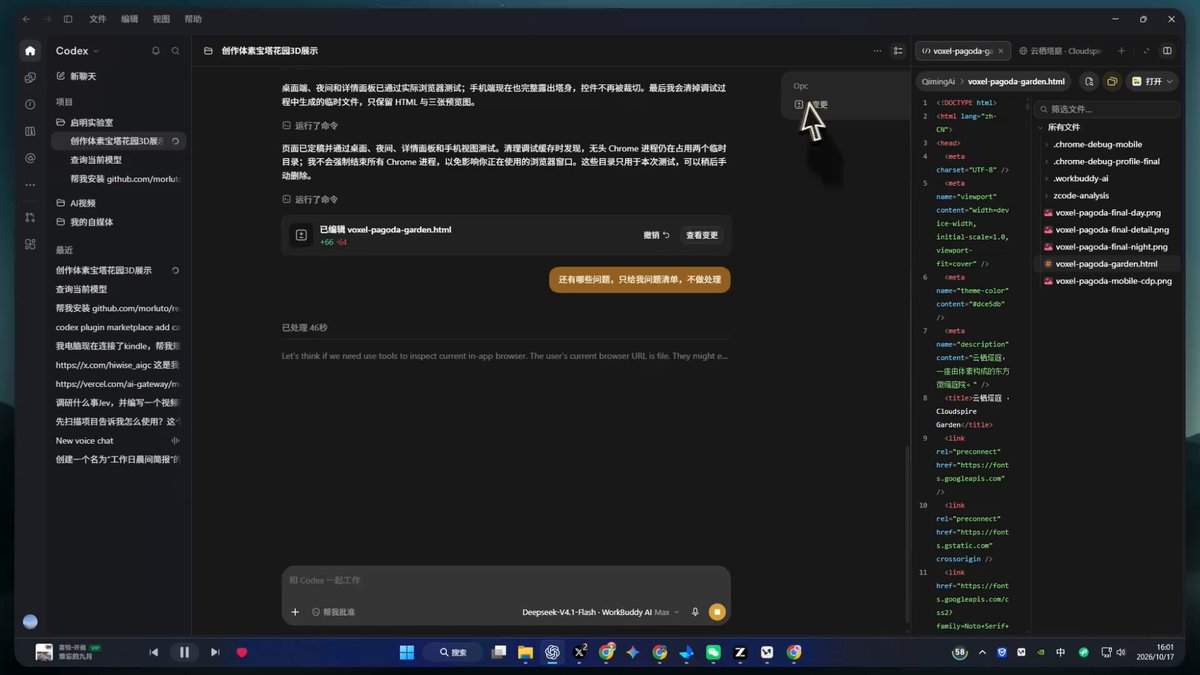Switch to the 云栖塔庭 · Cloudspire browser tab

tap(1059, 51)
